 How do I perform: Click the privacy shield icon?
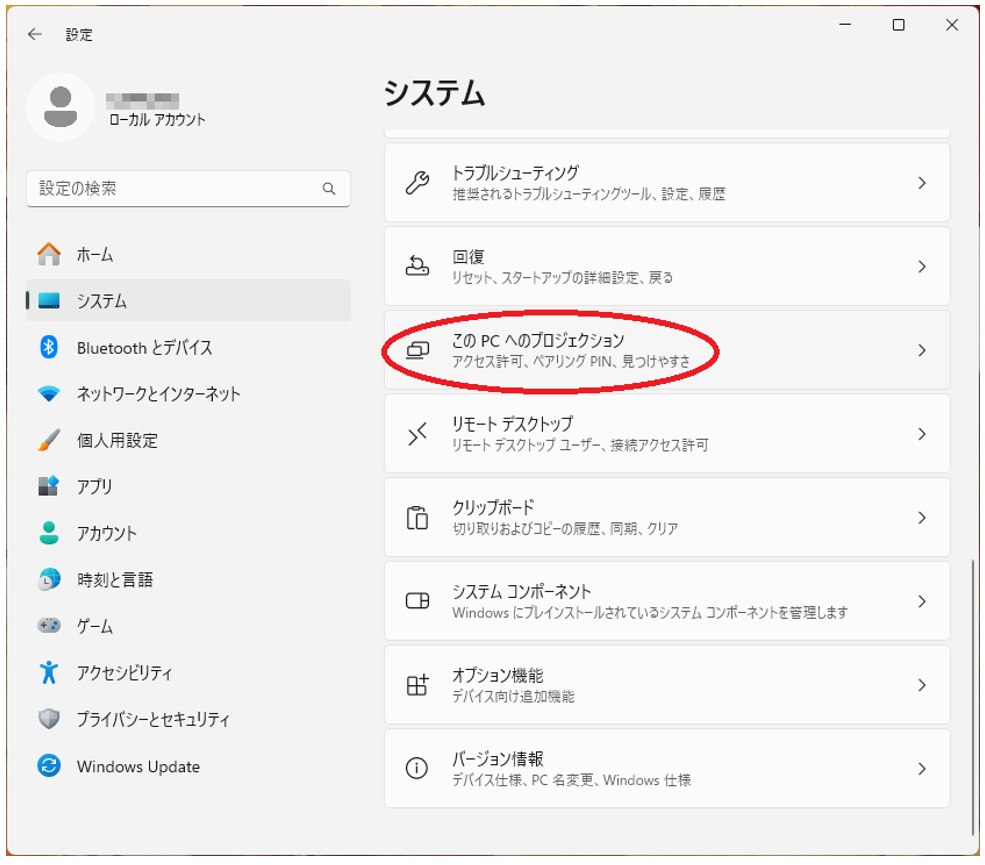[x=49, y=719]
